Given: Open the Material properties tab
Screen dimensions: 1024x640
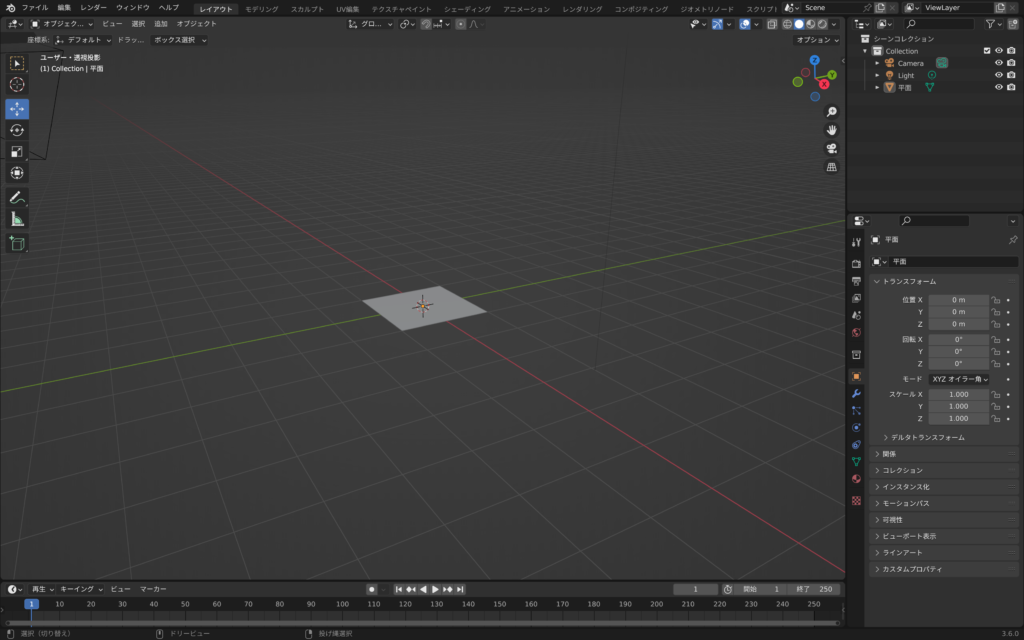Looking at the screenshot, I should (x=856, y=479).
